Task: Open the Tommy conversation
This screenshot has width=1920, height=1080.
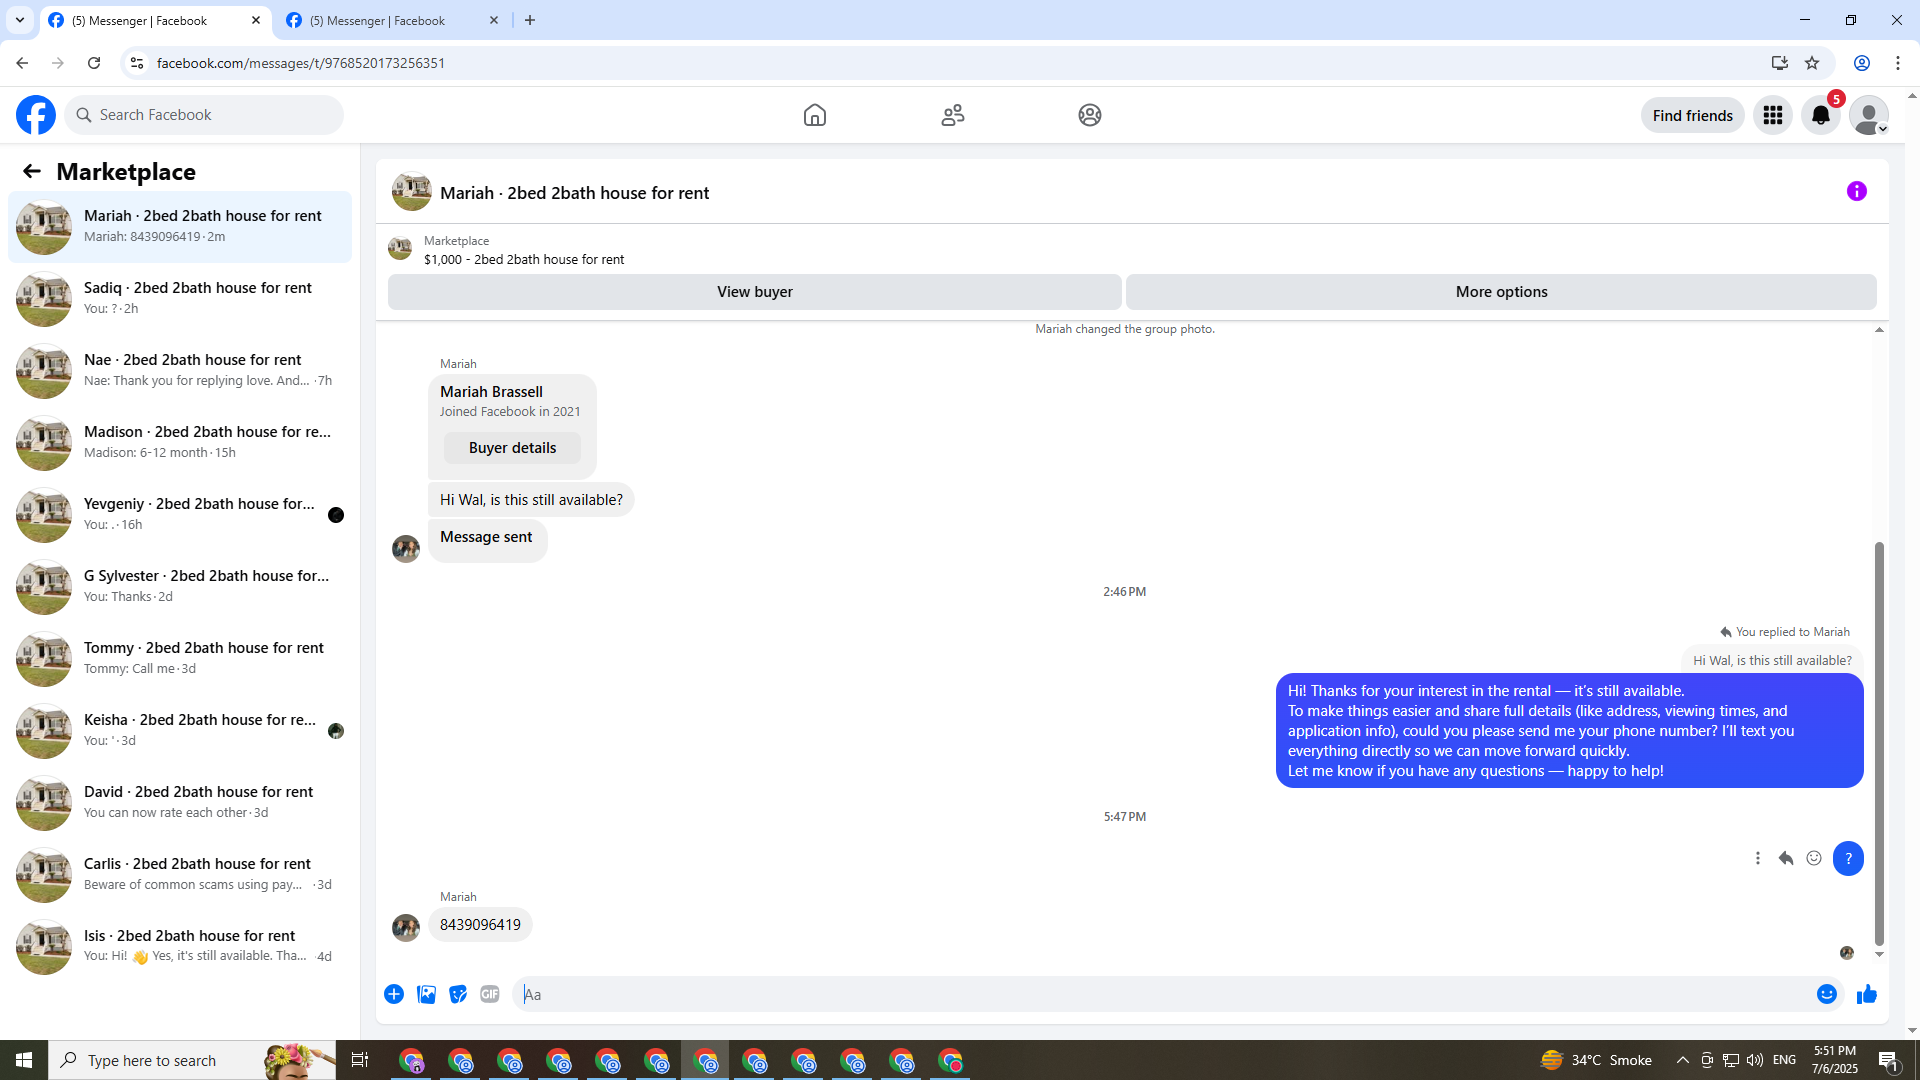Action: tap(180, 659)
